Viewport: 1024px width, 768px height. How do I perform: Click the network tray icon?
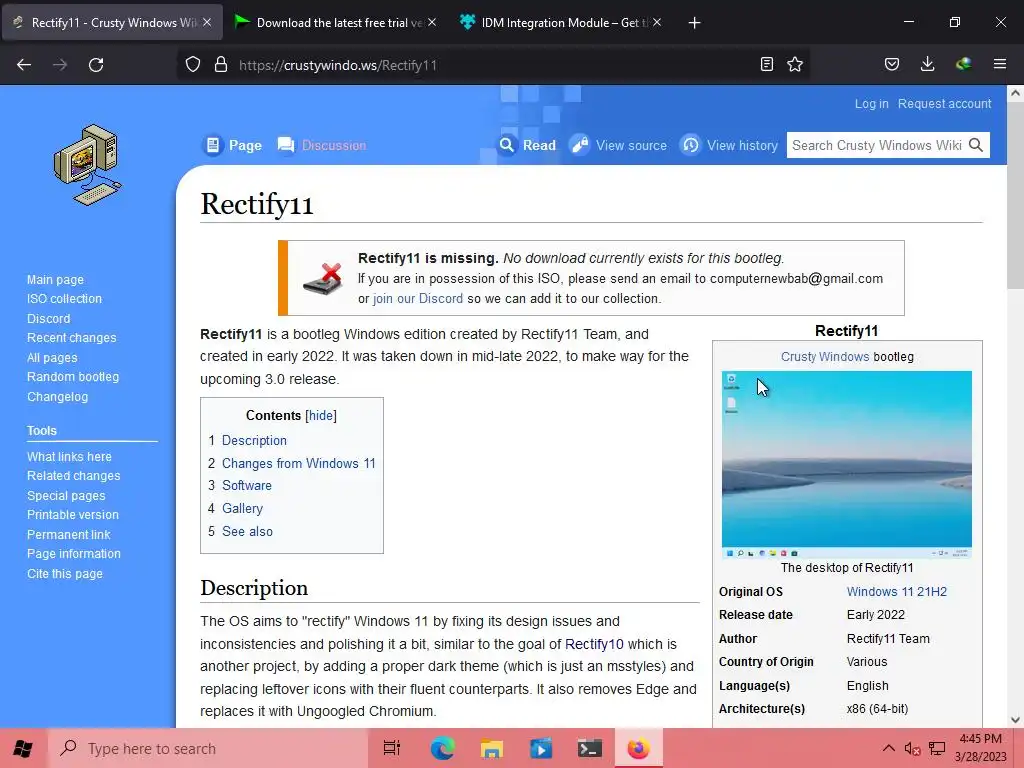coord(937,748)
